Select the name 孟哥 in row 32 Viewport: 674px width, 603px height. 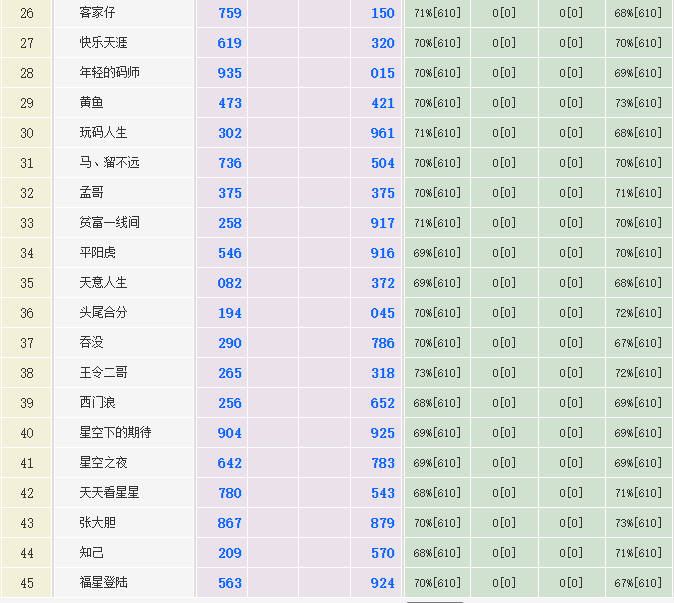pos(91,193)
